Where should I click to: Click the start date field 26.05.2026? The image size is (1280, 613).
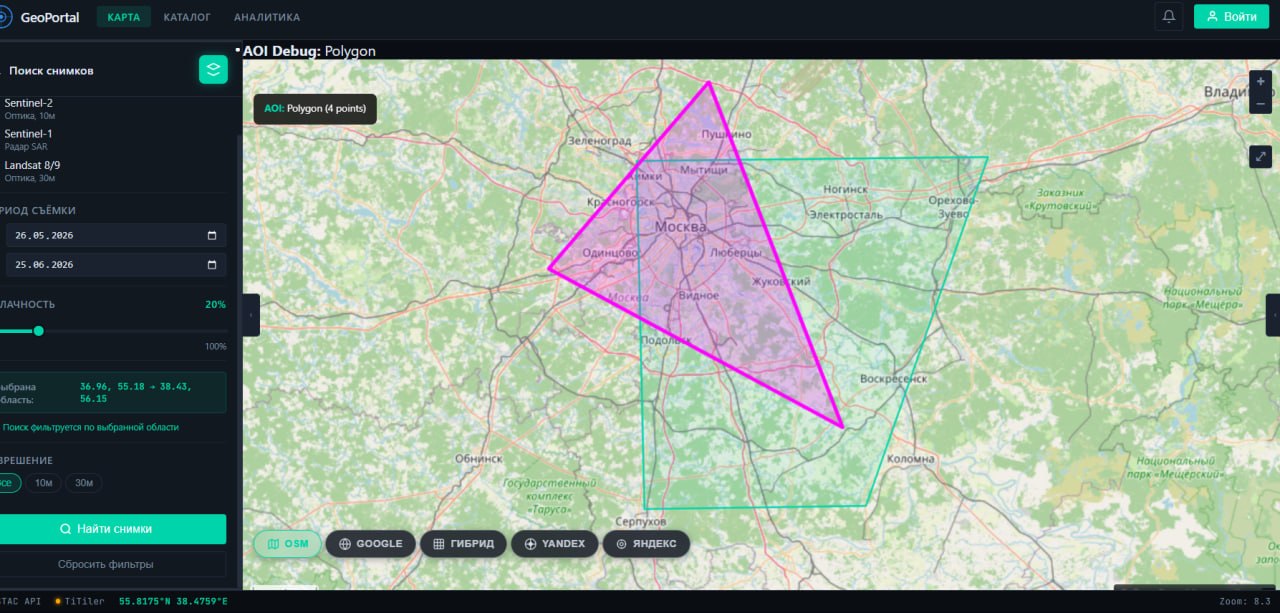tap(116, 235)
